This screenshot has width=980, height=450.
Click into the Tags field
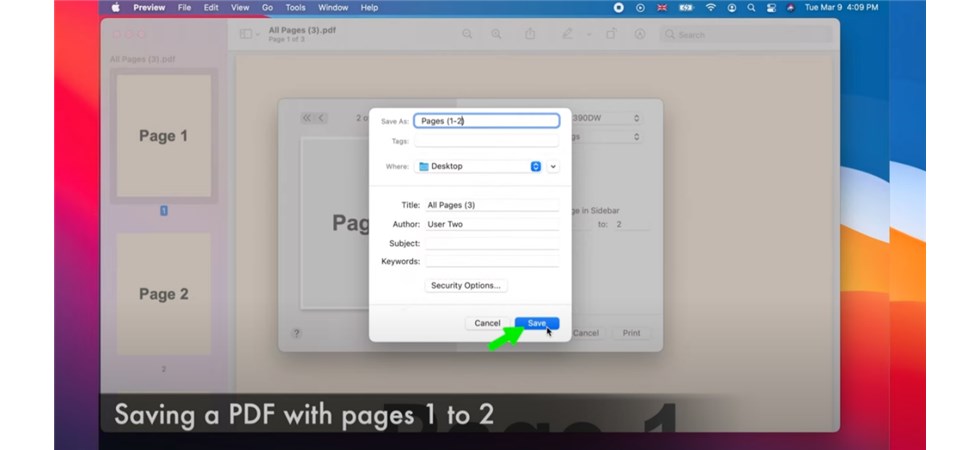click(x=486, y=141)
